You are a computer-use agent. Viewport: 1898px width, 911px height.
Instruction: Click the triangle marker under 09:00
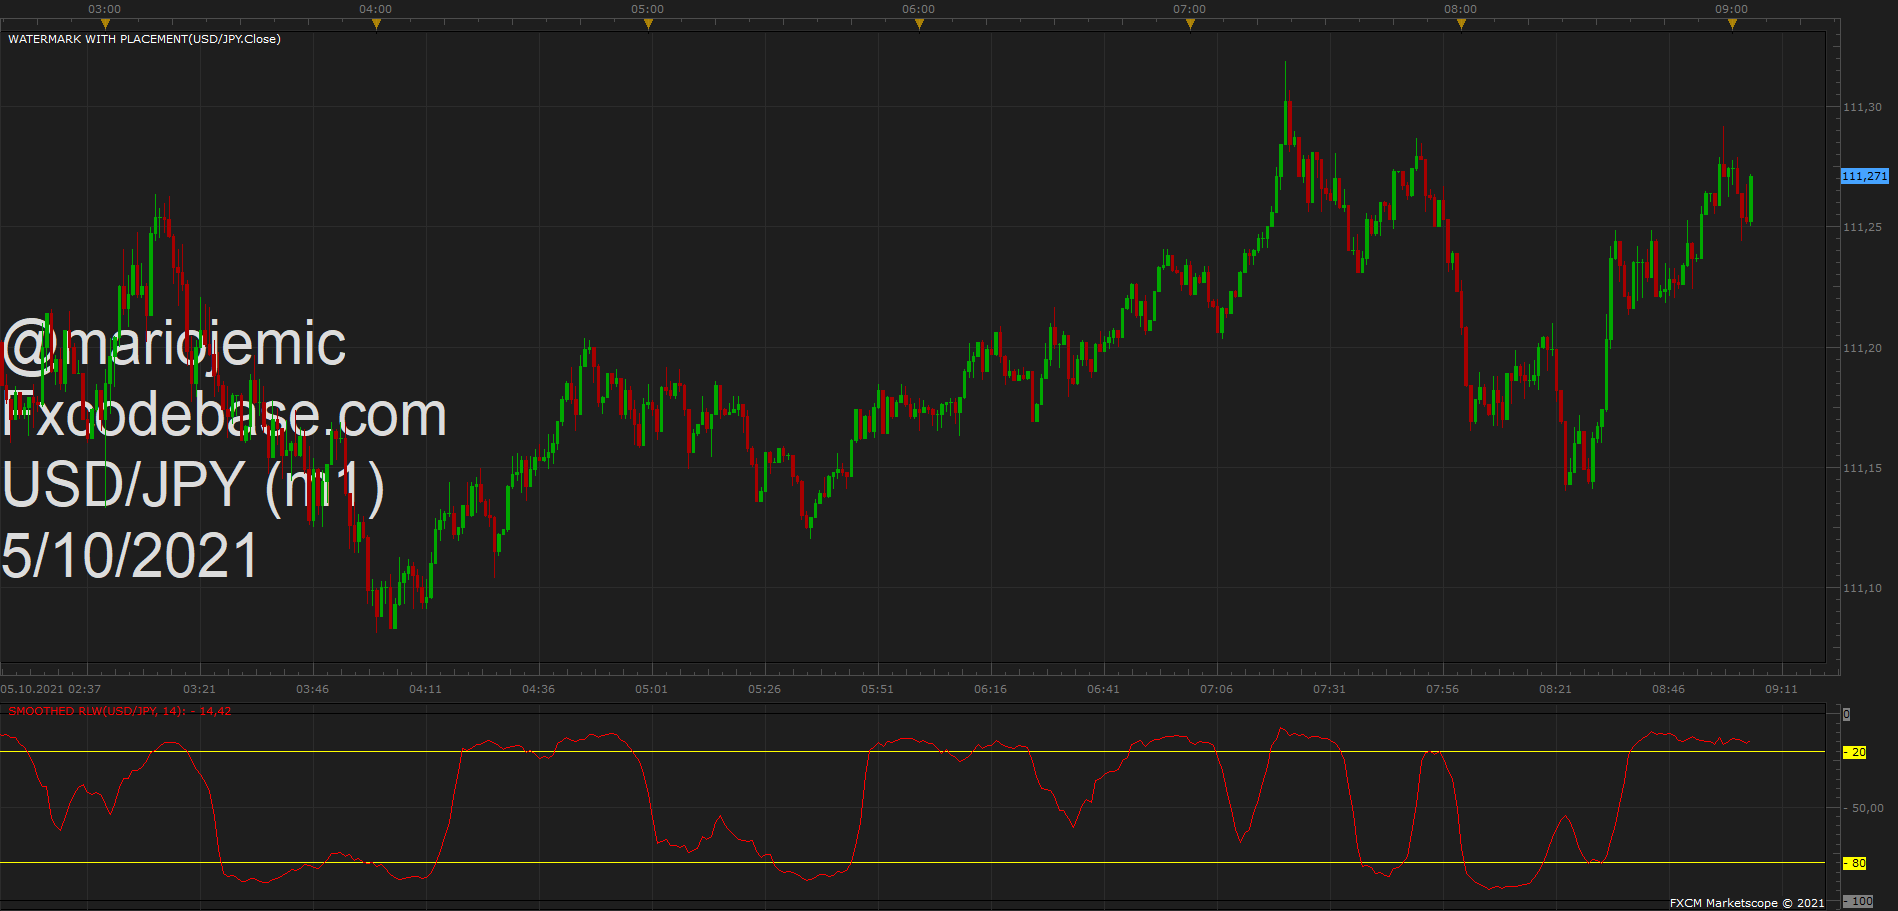point(1732,24)
